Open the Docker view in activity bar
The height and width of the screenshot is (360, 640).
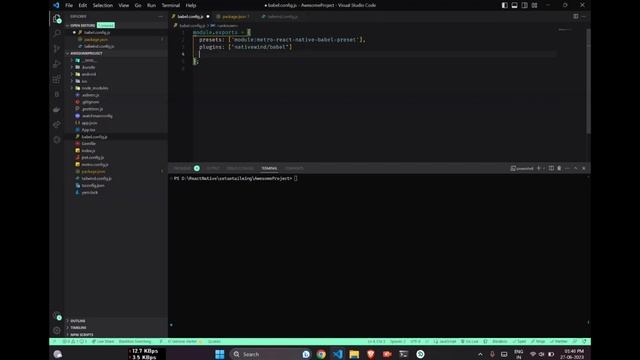click(x=57, y=109)
